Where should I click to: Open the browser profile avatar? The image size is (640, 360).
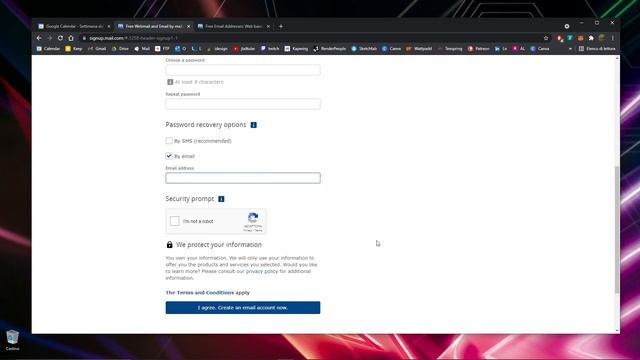pyautogui.click(x=602, y=38)
